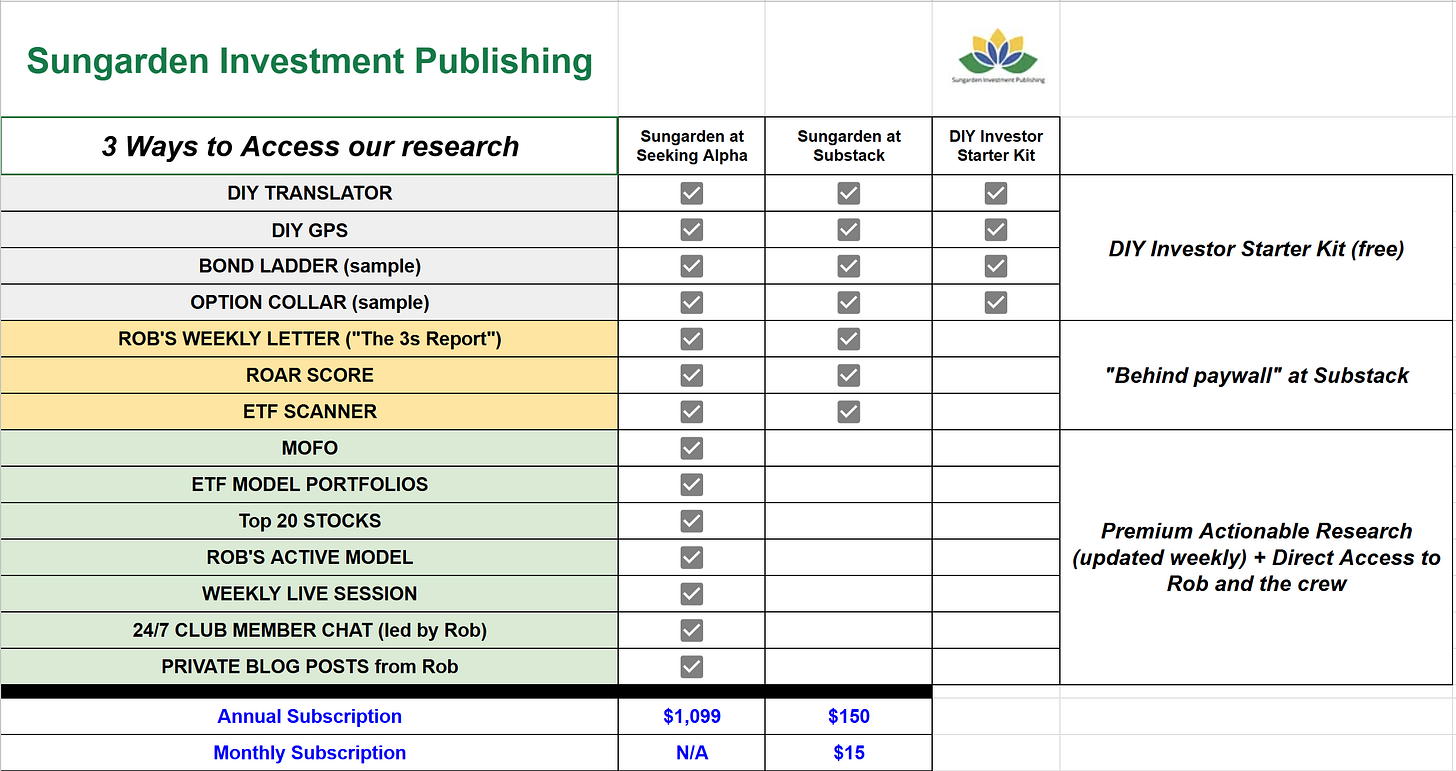1456x771 pixels.
Task: Toggle OPTION COLLAR checkbox under Substack
Action: tap(849, 302)
